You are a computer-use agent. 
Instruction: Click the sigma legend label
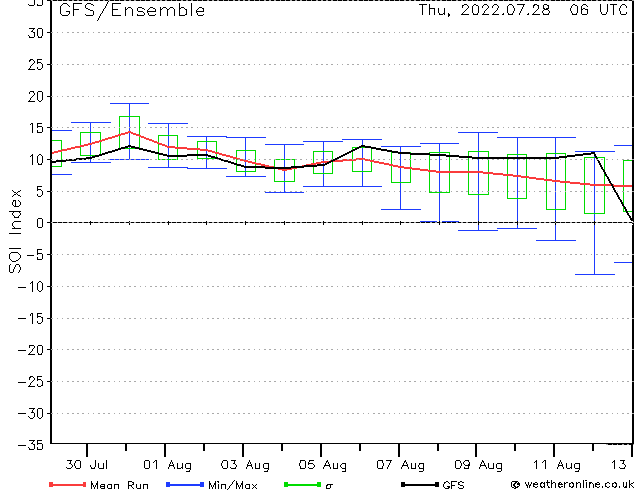click(329, 486)
